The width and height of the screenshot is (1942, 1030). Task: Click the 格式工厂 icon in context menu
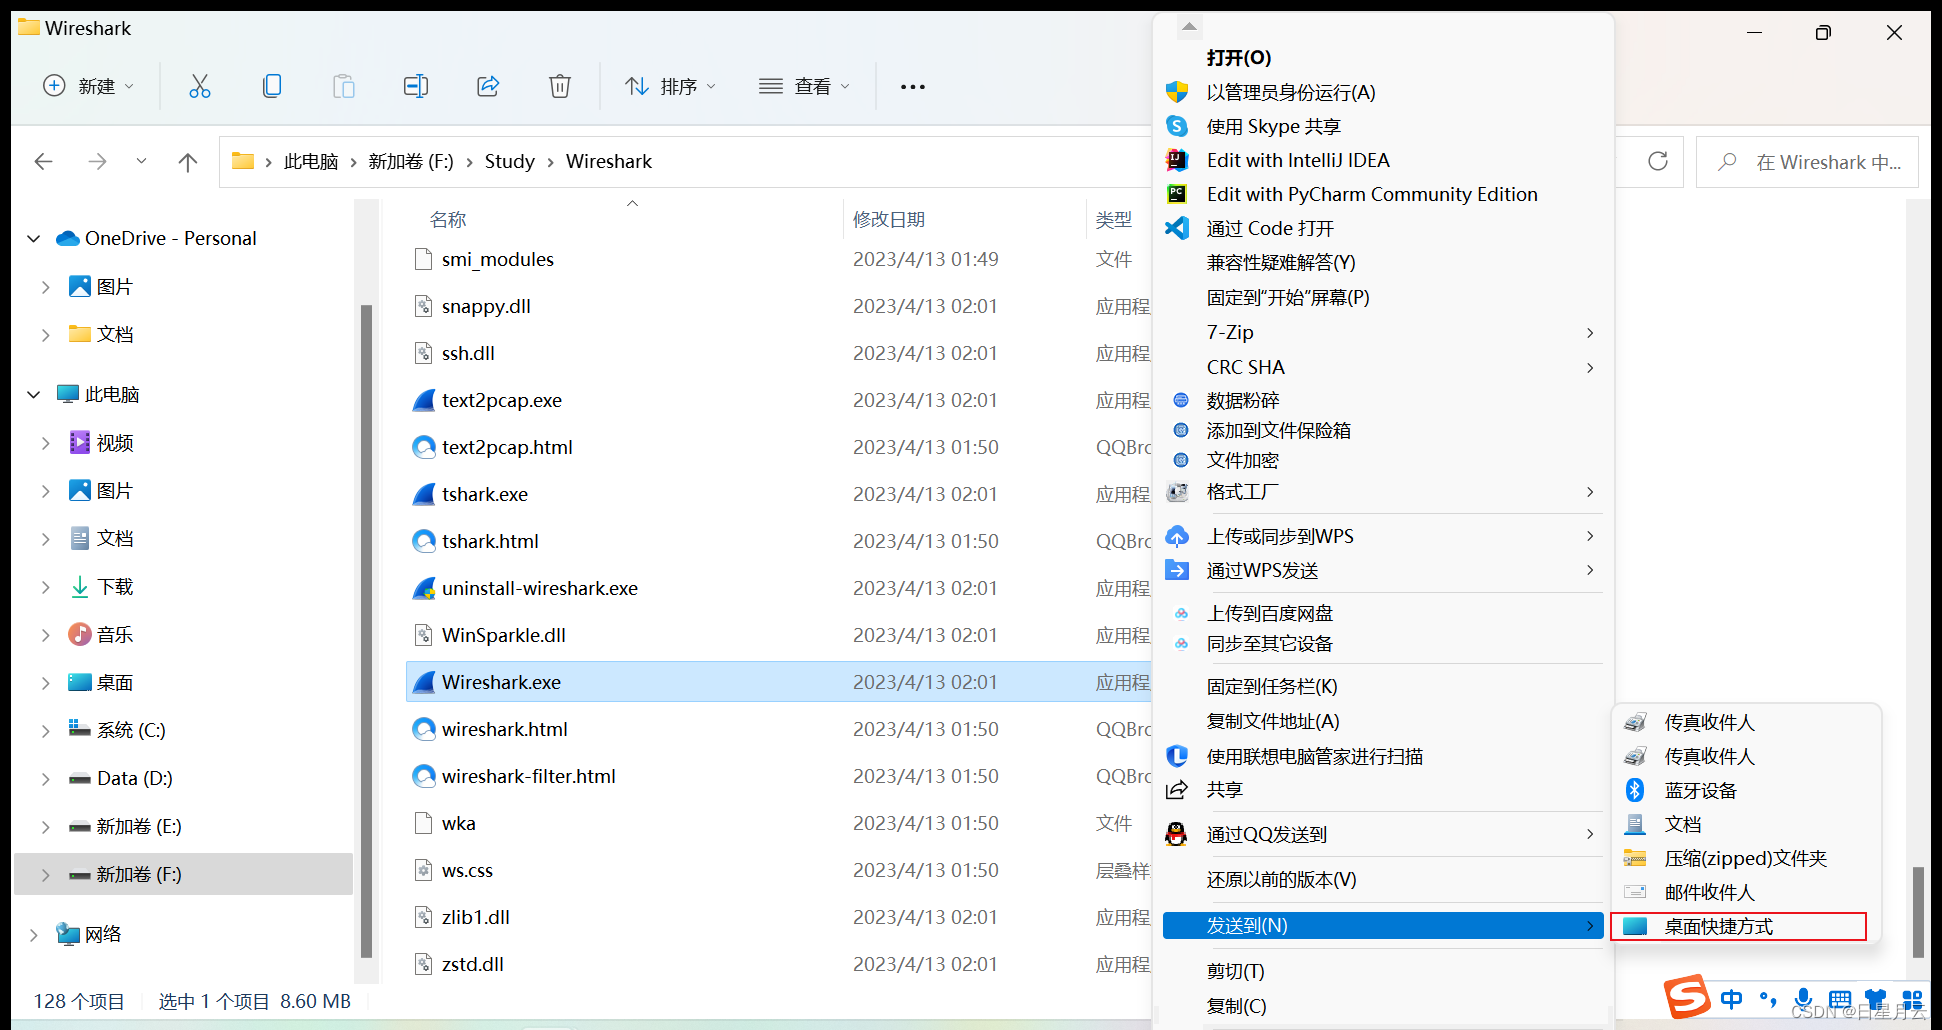click(1177, 492)
